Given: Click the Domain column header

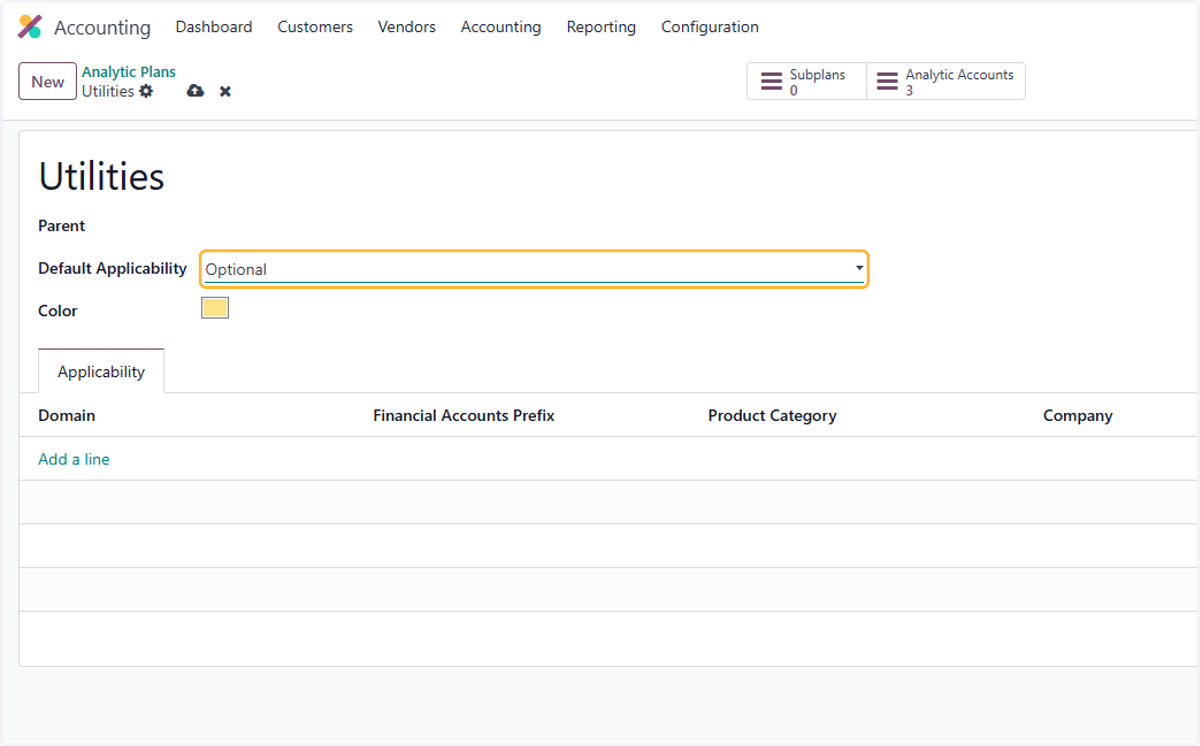Looking at the screenshot, I should click(x=67, y=415).
